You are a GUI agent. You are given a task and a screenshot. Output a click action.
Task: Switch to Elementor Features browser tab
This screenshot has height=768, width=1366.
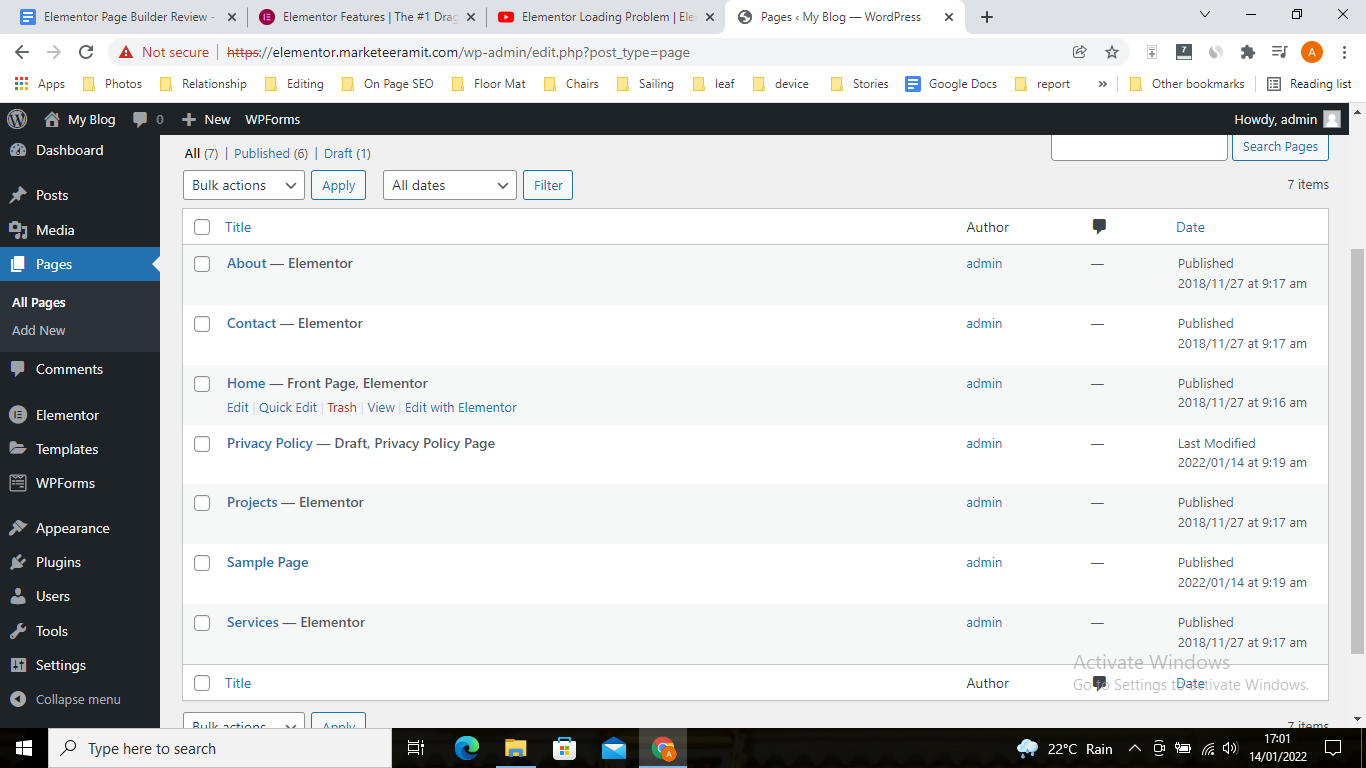[x=369, y=16]
